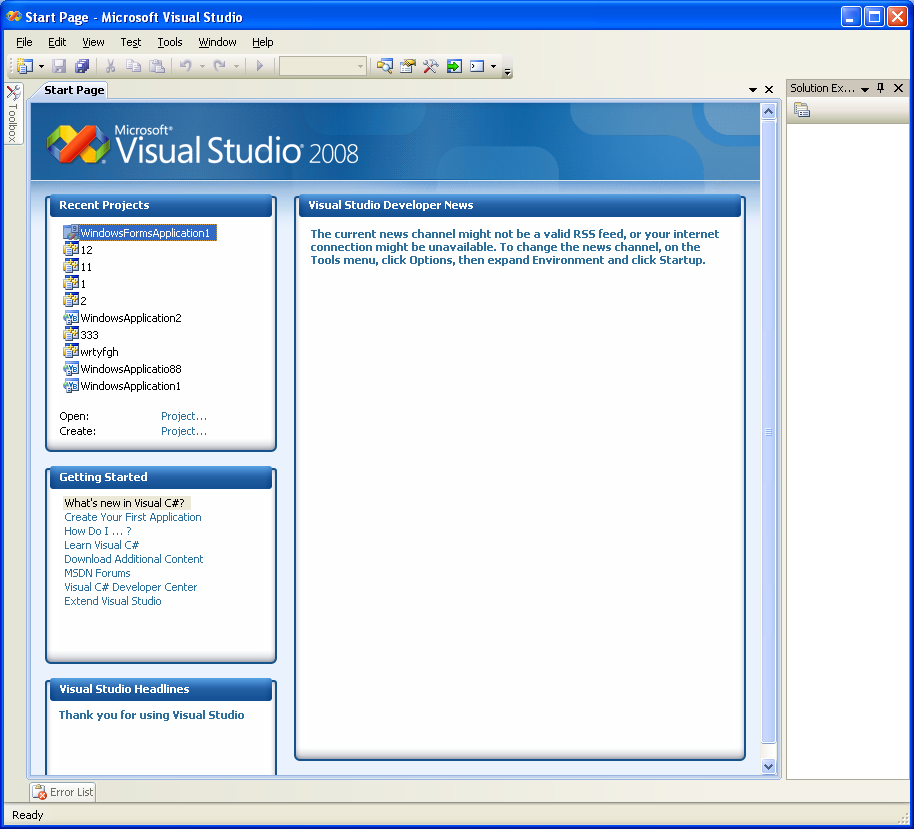This screenshot has height=829, width=914.
Task: Click the Save All toolbar icon
Action: coord(82,66)
